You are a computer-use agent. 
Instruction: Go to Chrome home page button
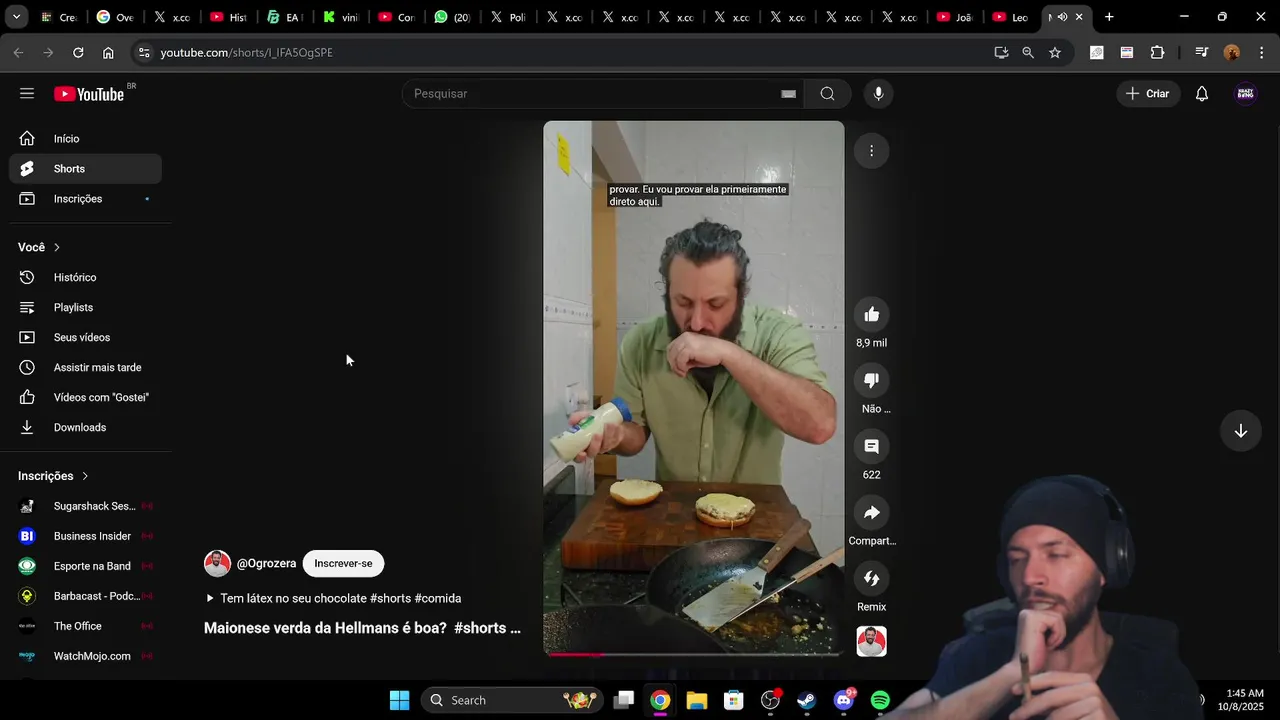(x=108, y=52)
